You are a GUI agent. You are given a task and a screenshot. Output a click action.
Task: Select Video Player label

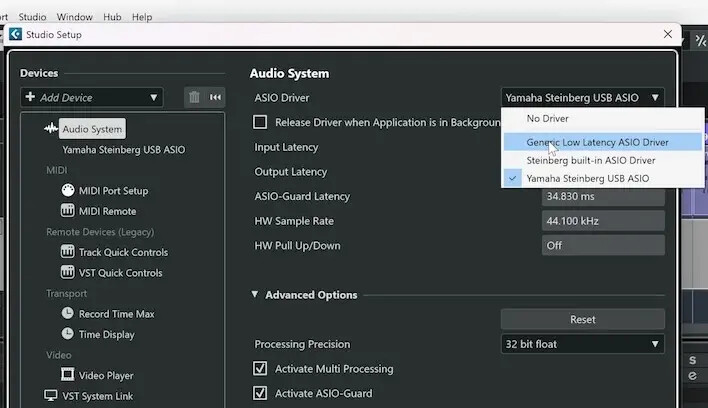point(106,375)
